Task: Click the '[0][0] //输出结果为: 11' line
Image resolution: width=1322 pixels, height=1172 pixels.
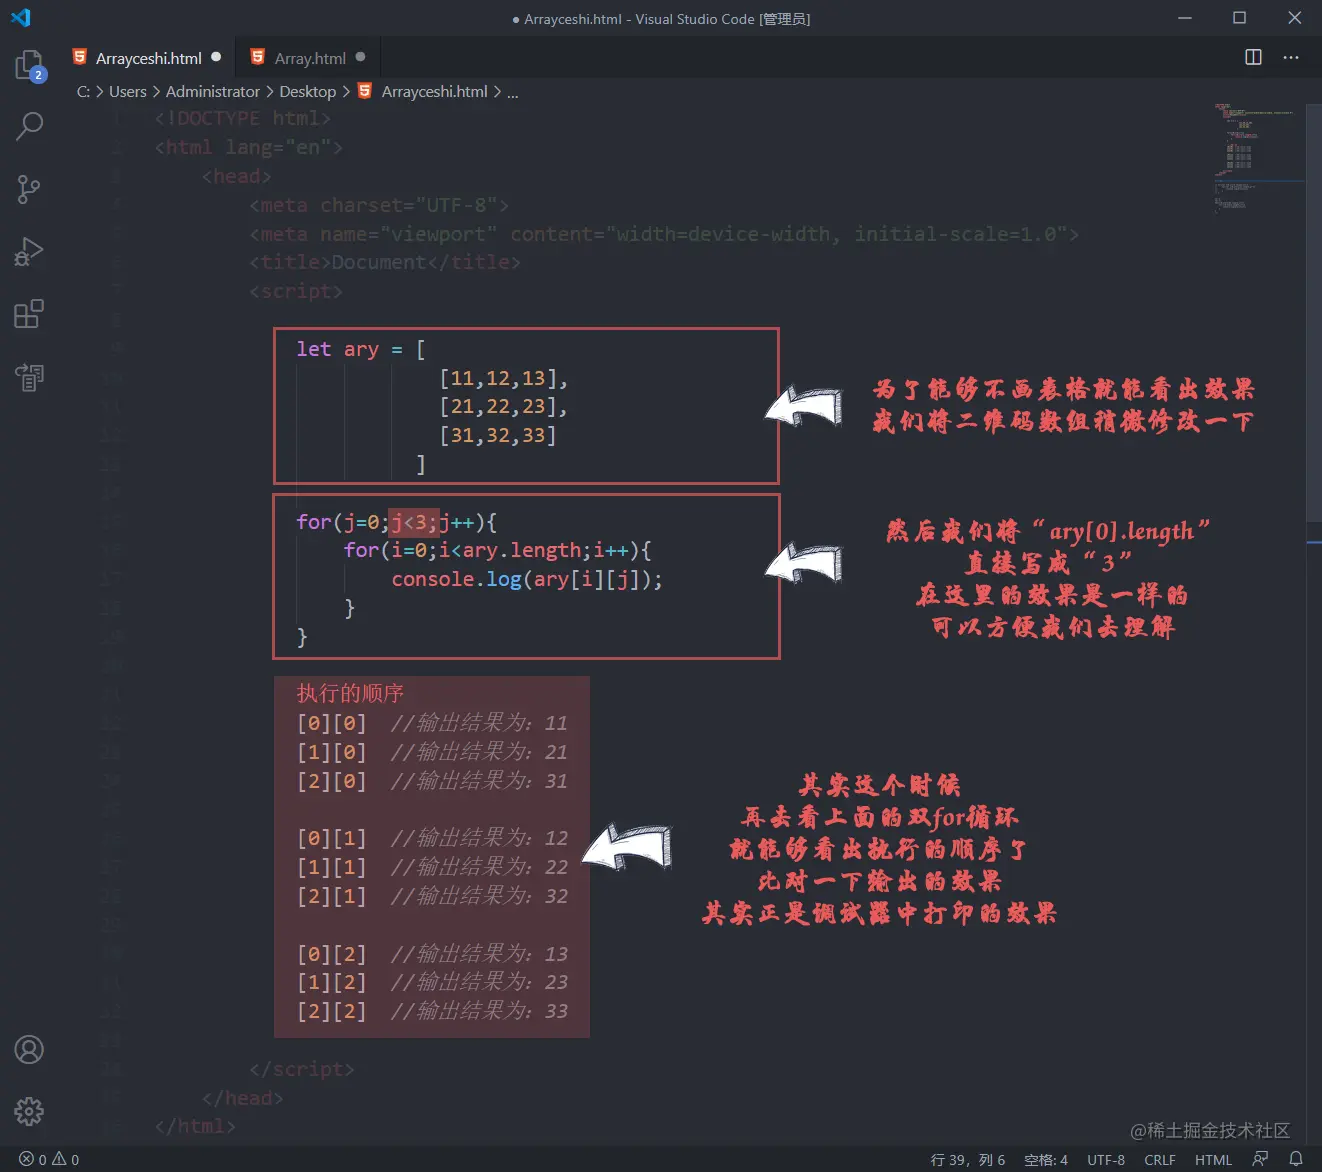Action: click(x=432, y=723)
